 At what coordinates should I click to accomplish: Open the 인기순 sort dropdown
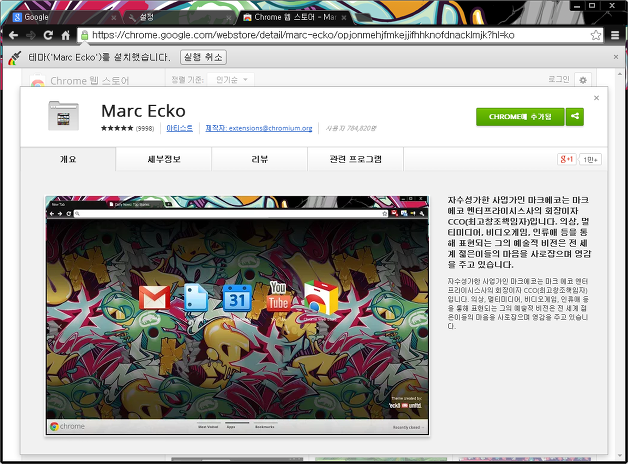[231, 80]
